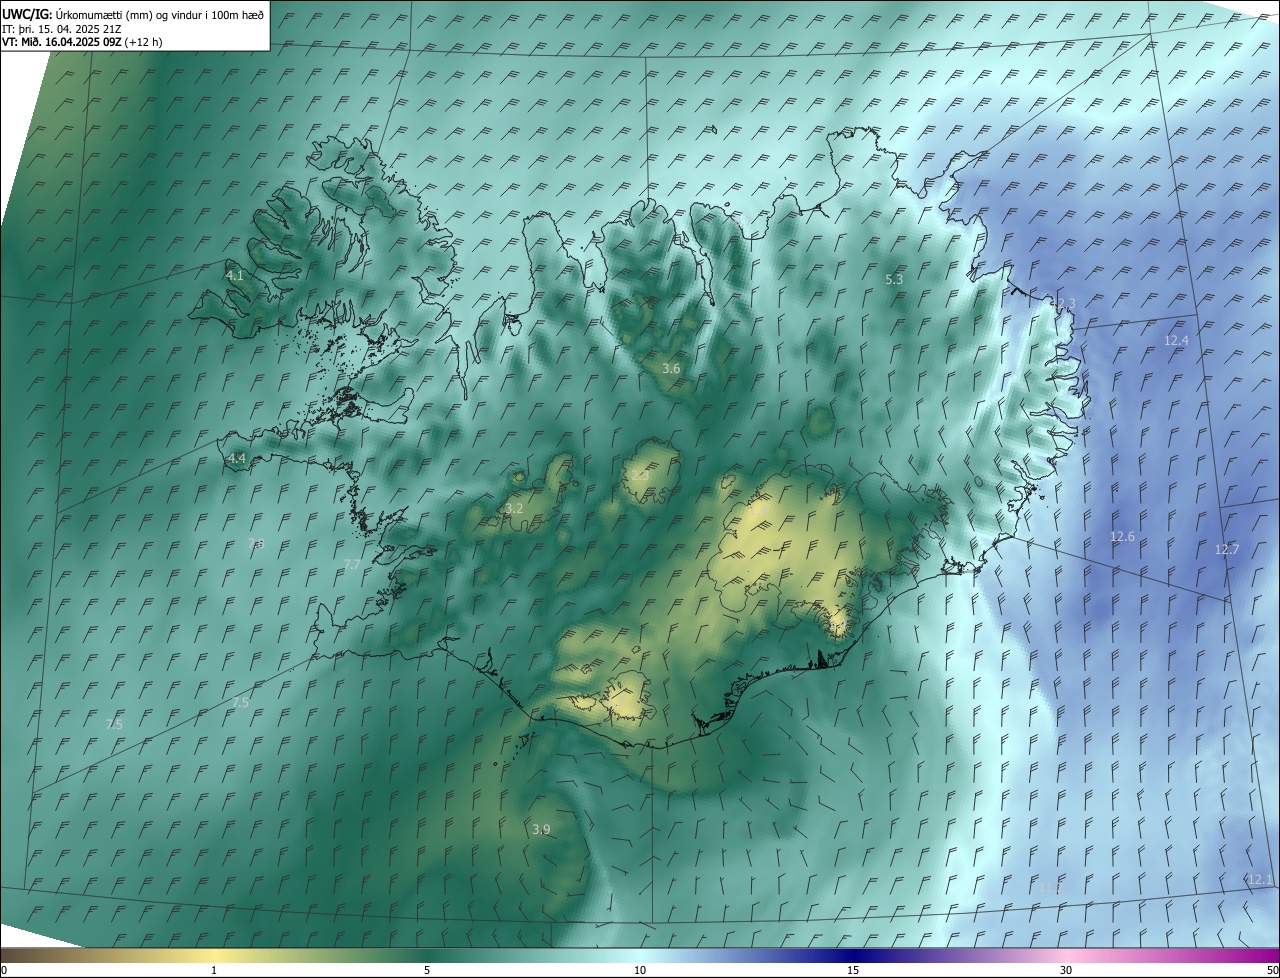The height and width of the screenshot is (978, 1280).
Task: Click the 7.7 value label
Action: [x=352, y=565]
